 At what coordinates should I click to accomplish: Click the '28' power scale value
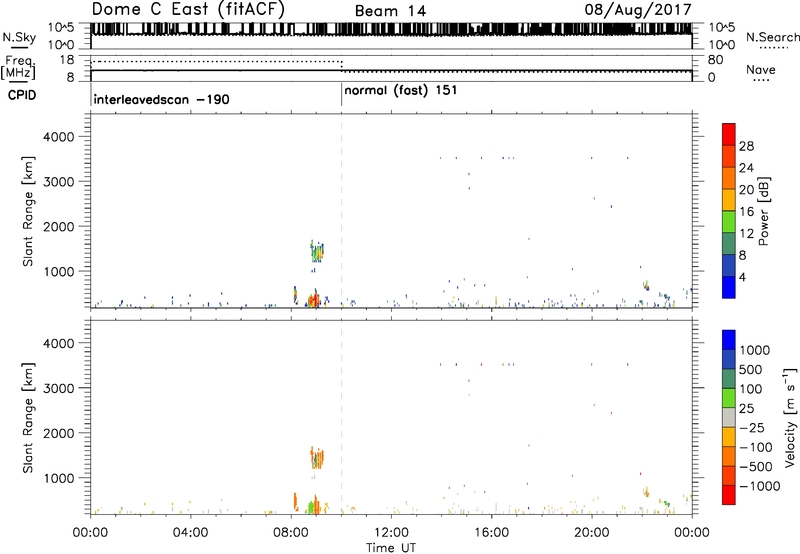click(x=746, y=146)
